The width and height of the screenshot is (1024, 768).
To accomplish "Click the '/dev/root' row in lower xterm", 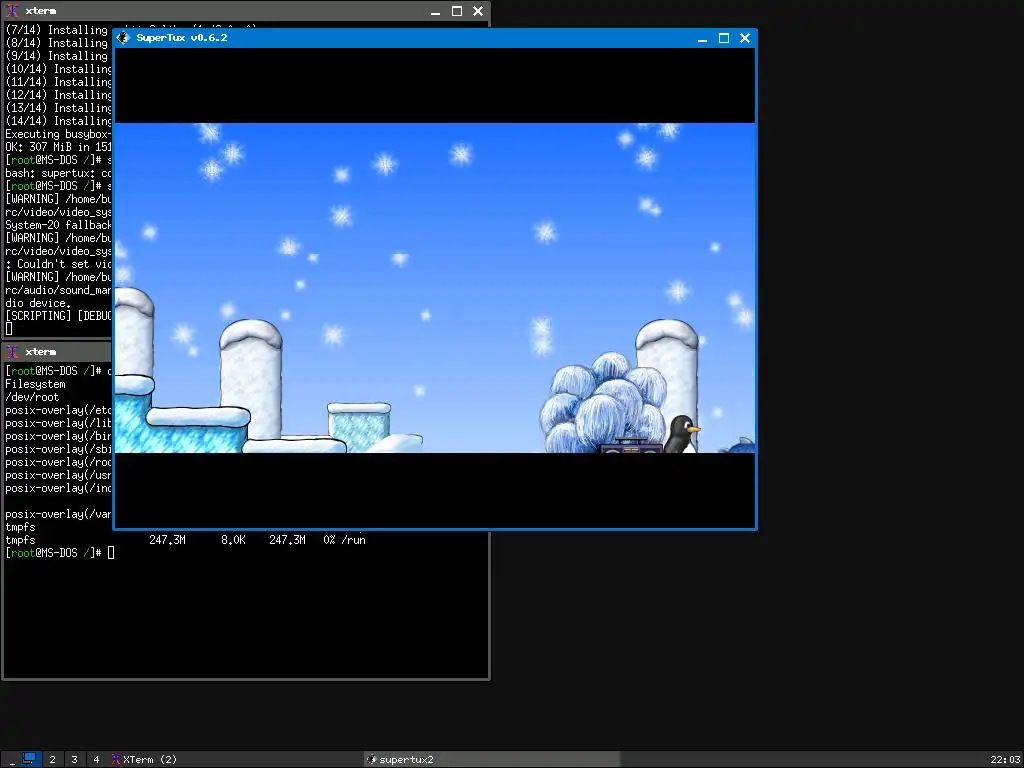I will (32, 397).
